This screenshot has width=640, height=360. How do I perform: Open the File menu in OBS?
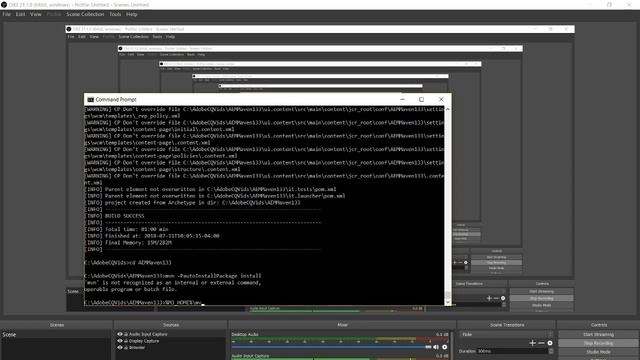tap(7, 14)
